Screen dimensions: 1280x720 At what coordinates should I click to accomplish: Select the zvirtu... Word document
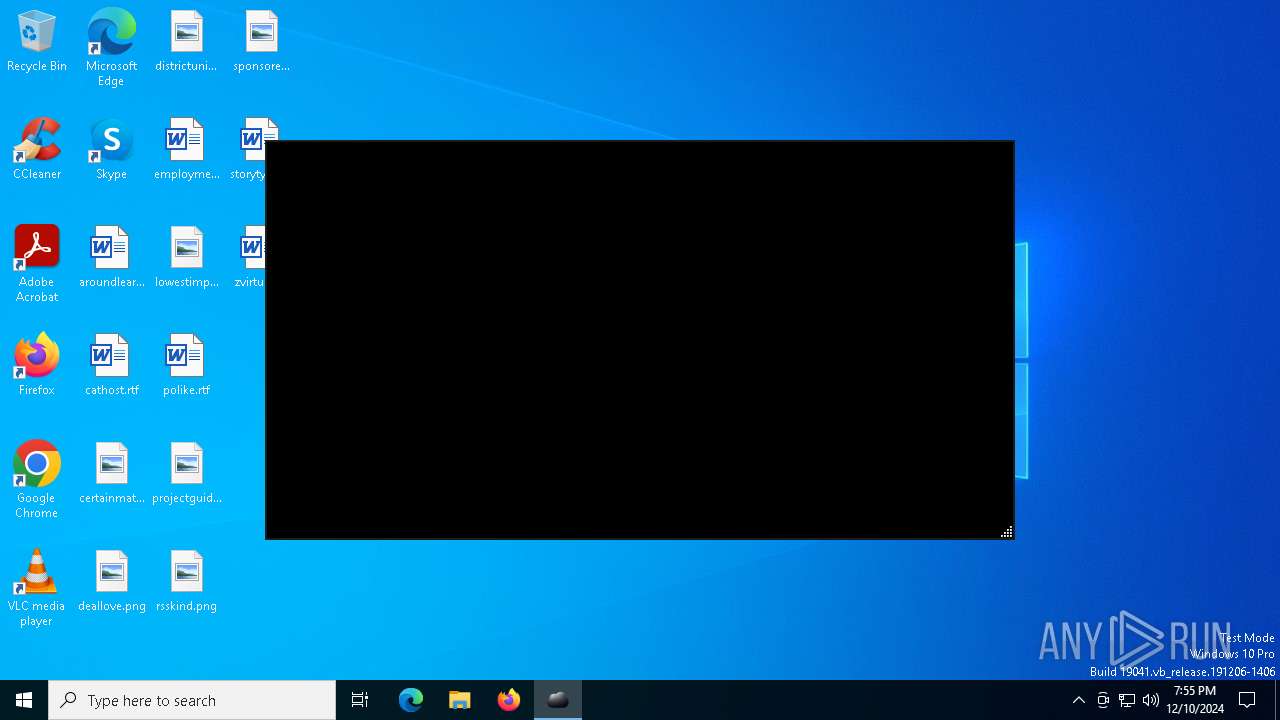(249, 257)
